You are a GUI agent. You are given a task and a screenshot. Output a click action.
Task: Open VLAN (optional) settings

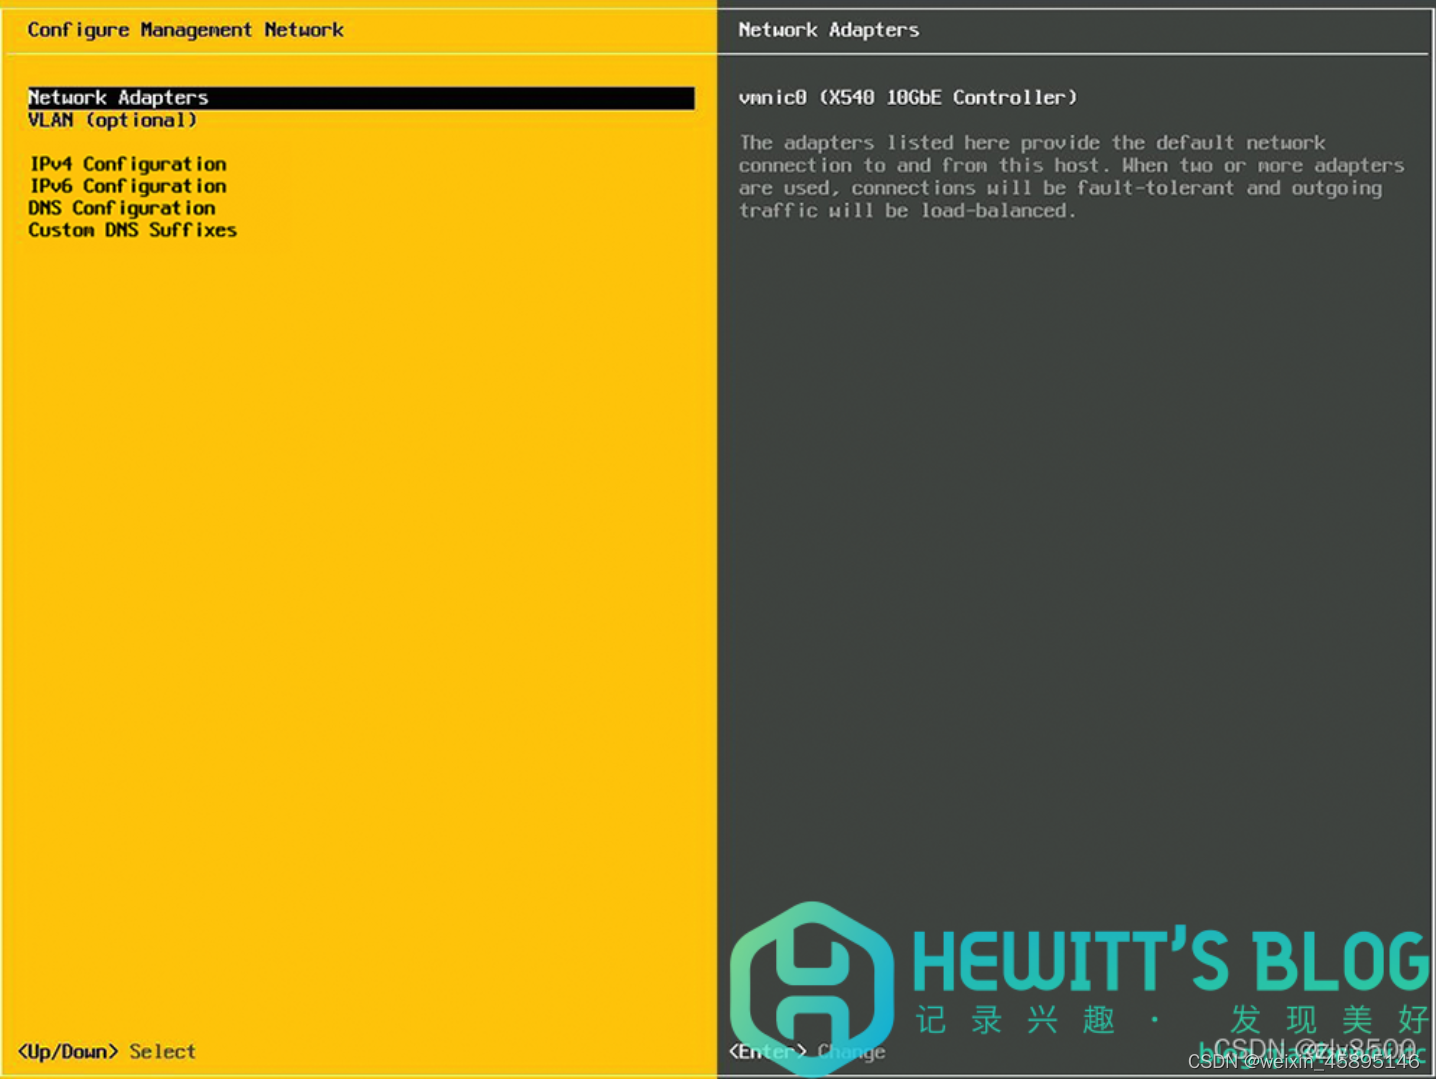point(112,120)
